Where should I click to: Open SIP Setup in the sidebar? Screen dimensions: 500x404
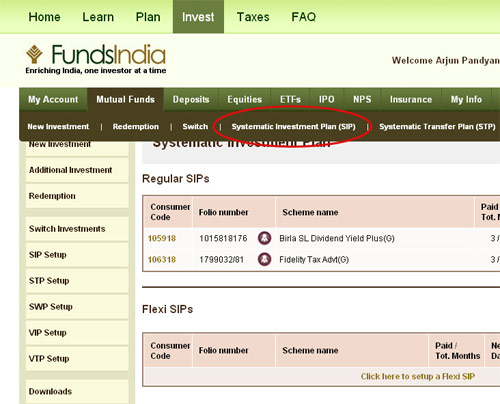[77, 255]
